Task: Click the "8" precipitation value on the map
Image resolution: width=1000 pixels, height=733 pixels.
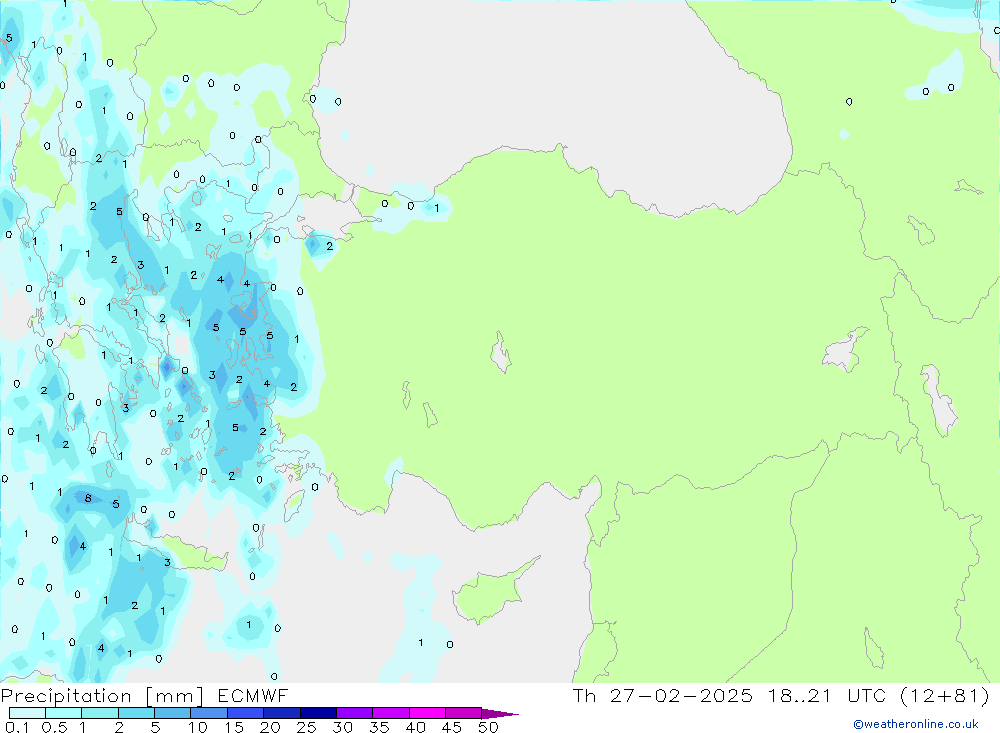Action: tap(88, 498)
